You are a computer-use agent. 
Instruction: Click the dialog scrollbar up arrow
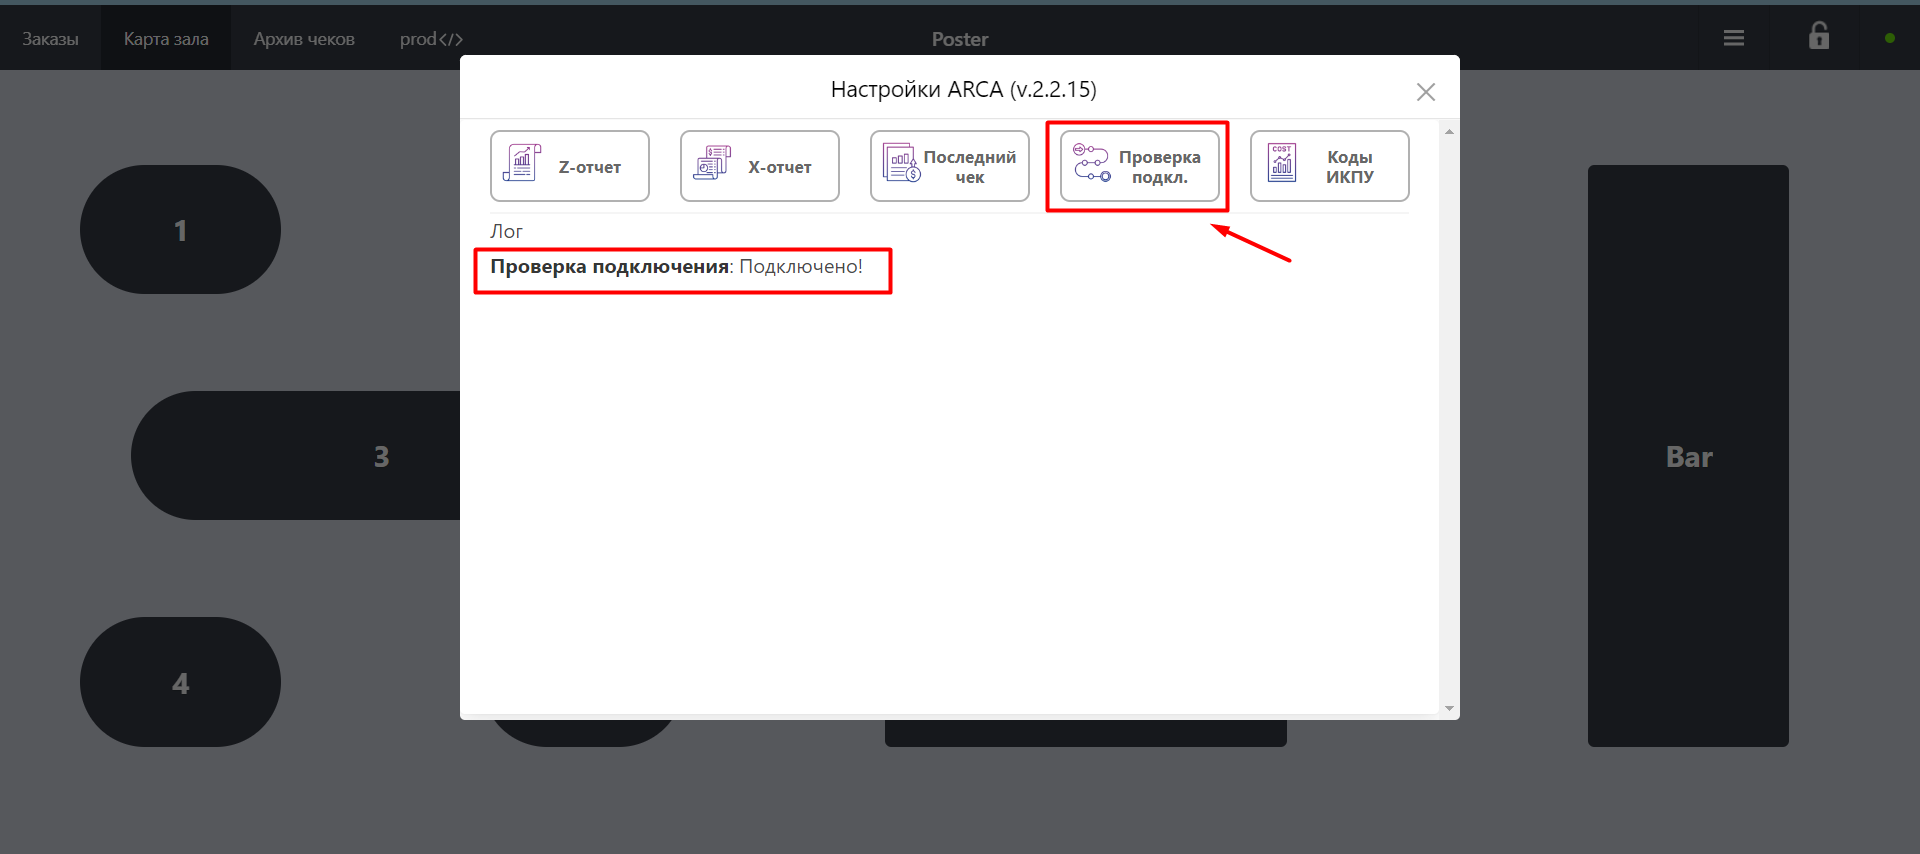pyautogui.click(x=1449, y=132)
